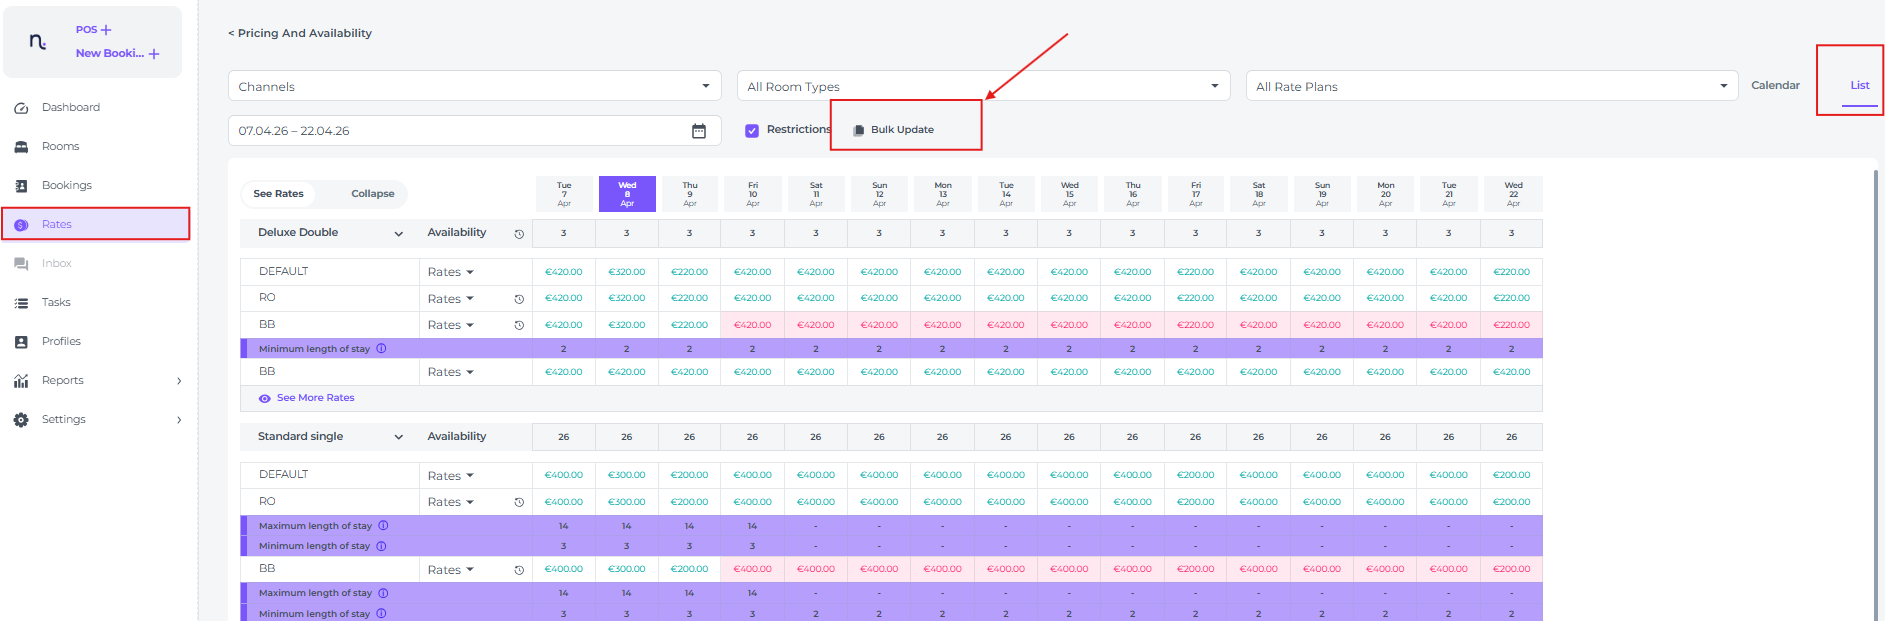The image size is (1885, 621).
Task: Click the Profiles icon in sidebar
Action: coord(21,342)
